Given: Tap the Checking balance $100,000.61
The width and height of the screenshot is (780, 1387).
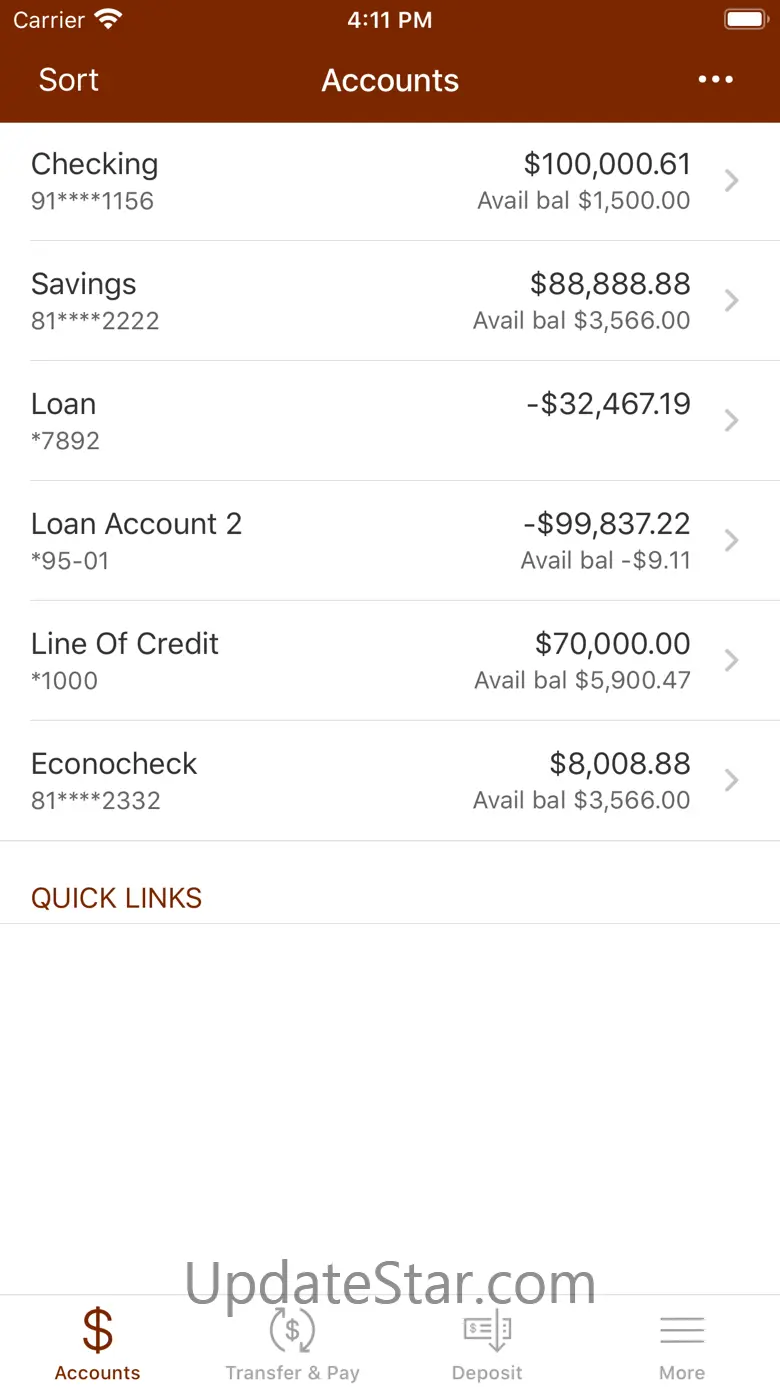Looking at the screenshot, I should pyautogui.click(x=607, y=164).
